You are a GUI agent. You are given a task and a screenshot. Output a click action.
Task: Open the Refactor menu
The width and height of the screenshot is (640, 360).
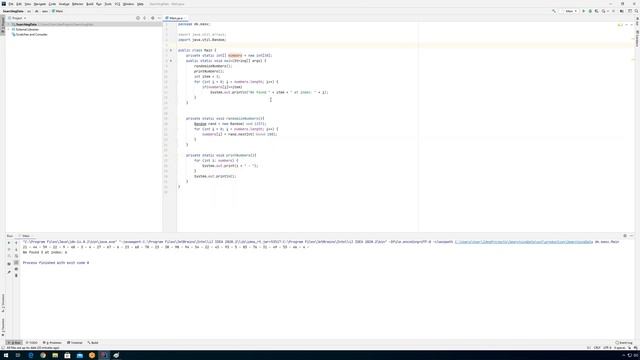[77, 4]
